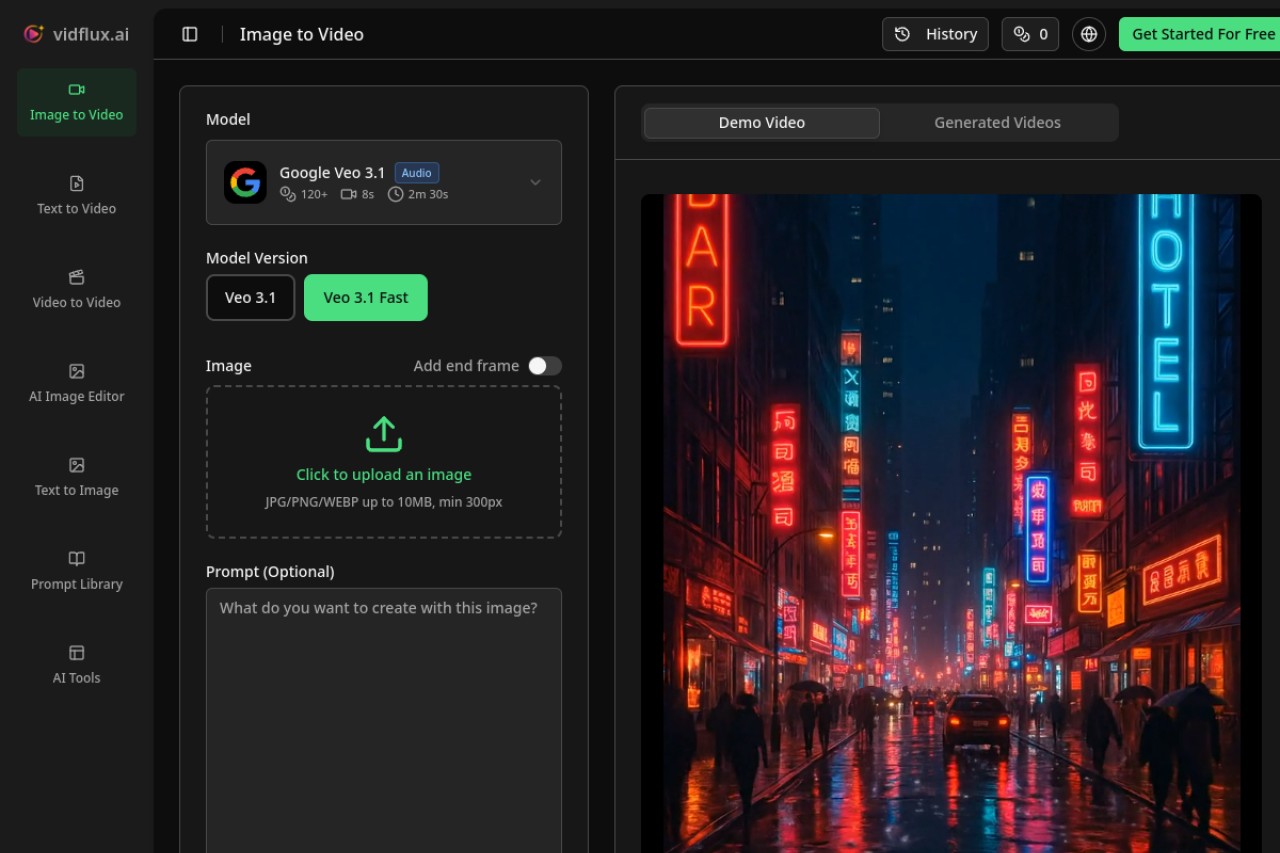View credits balance showing 0
This screenshot has width=1280, height=853.
click(1030, 34)
